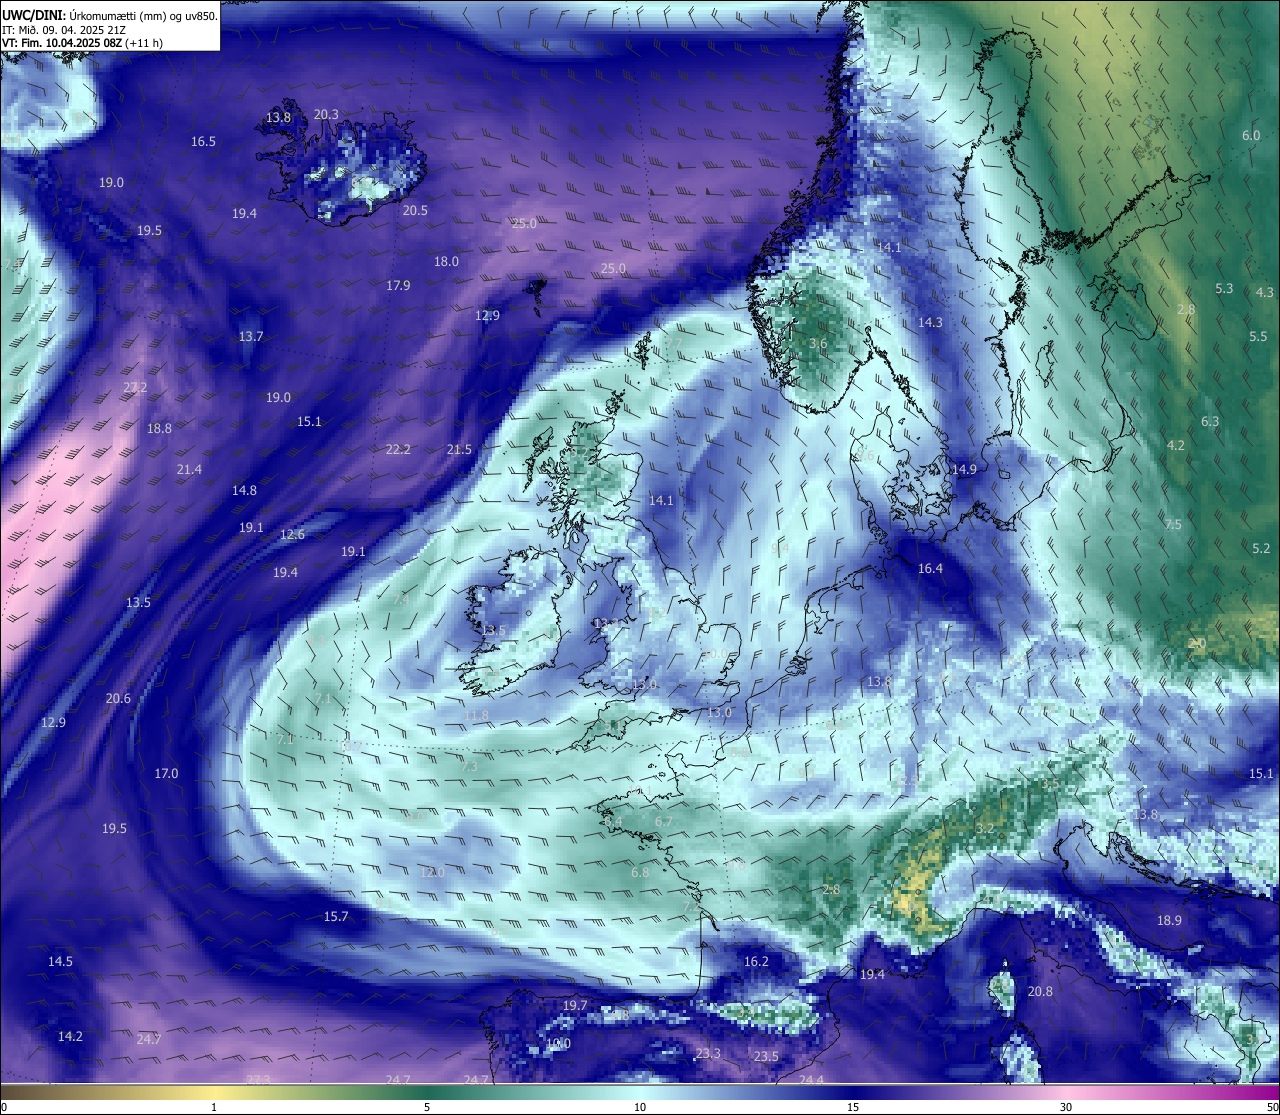Select the 14.2 value label

point(70,1037)
